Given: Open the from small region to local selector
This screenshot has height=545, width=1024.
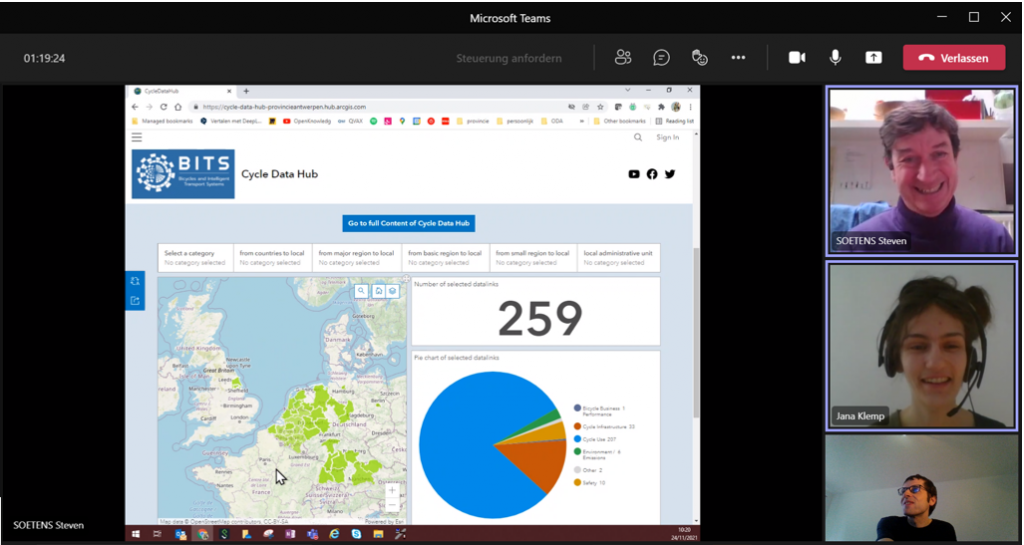Looking at the screenshot, I should click(x=533, y=258).
